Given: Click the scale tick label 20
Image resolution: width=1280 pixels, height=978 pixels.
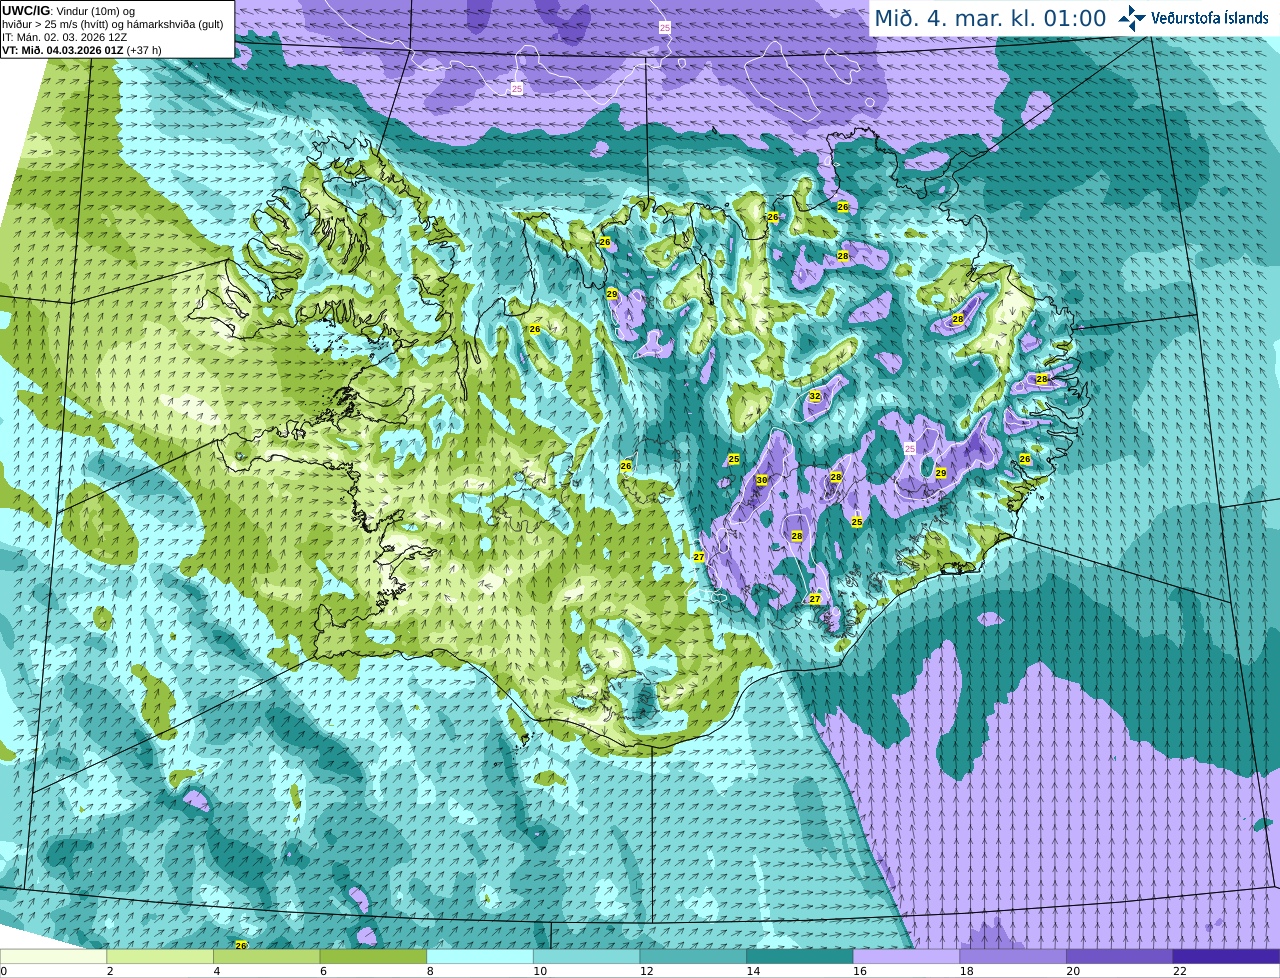Looking at the screenshot, I should point(1075,971).
